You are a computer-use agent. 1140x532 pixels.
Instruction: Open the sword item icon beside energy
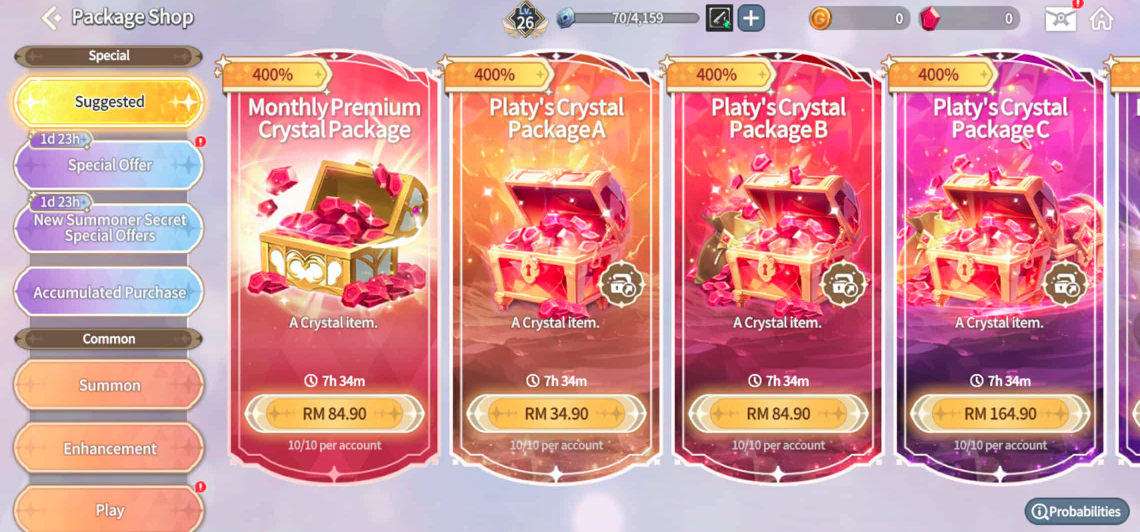click(719, 18)
